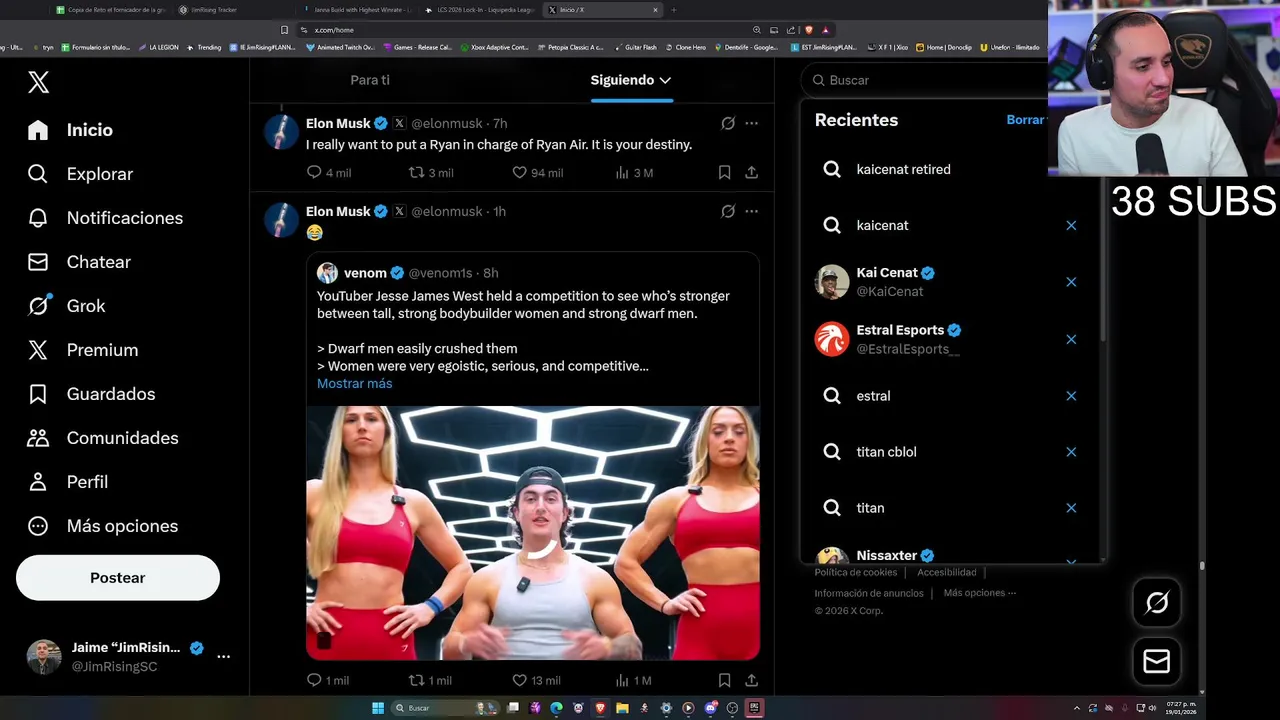Open more options on Ryan Air post
Image resolution: width=1280 pixels, height=720 pixels.
[x=751, y=123]
